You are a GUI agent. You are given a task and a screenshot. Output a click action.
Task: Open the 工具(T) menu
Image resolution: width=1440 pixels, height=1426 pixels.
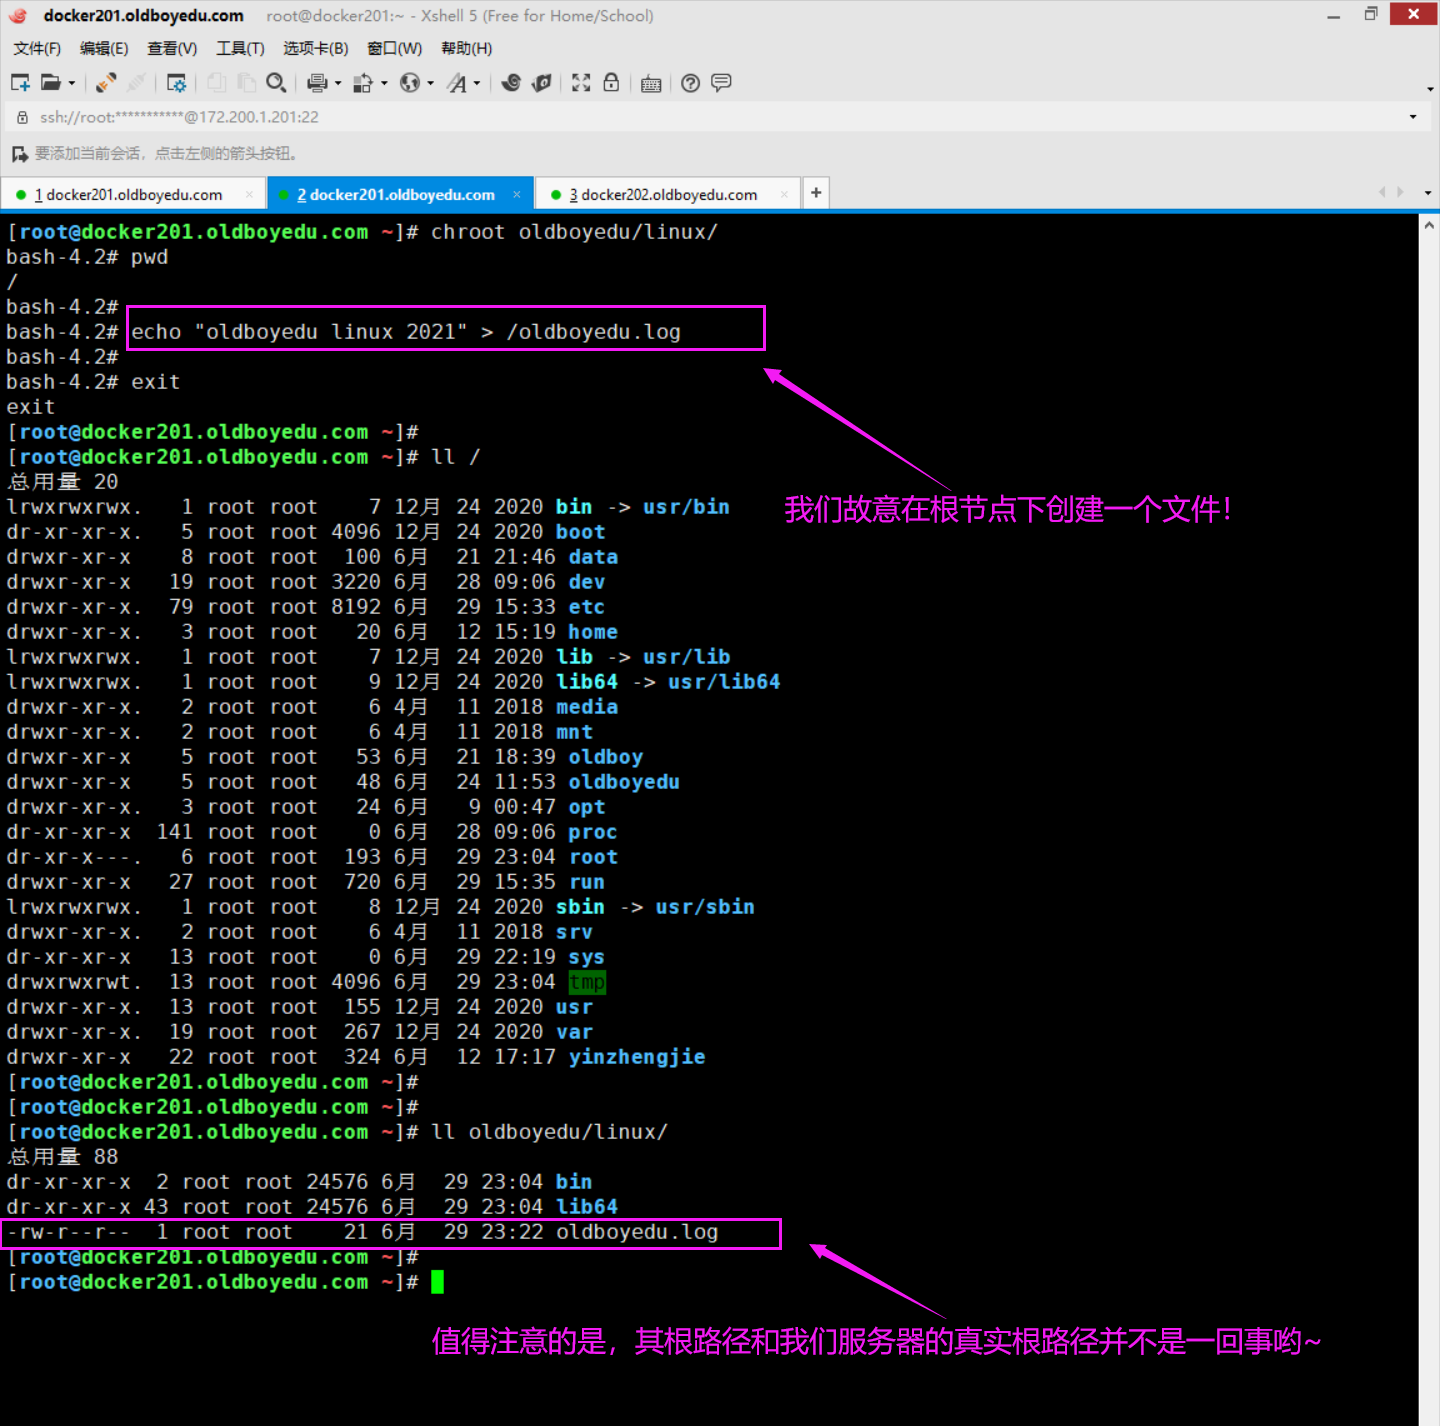click(240, 48)
